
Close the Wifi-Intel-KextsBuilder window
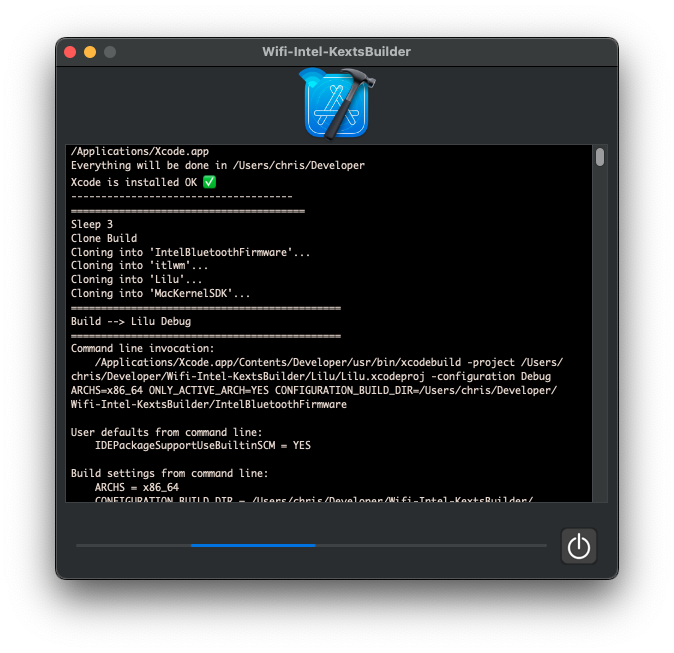[70, 52]
